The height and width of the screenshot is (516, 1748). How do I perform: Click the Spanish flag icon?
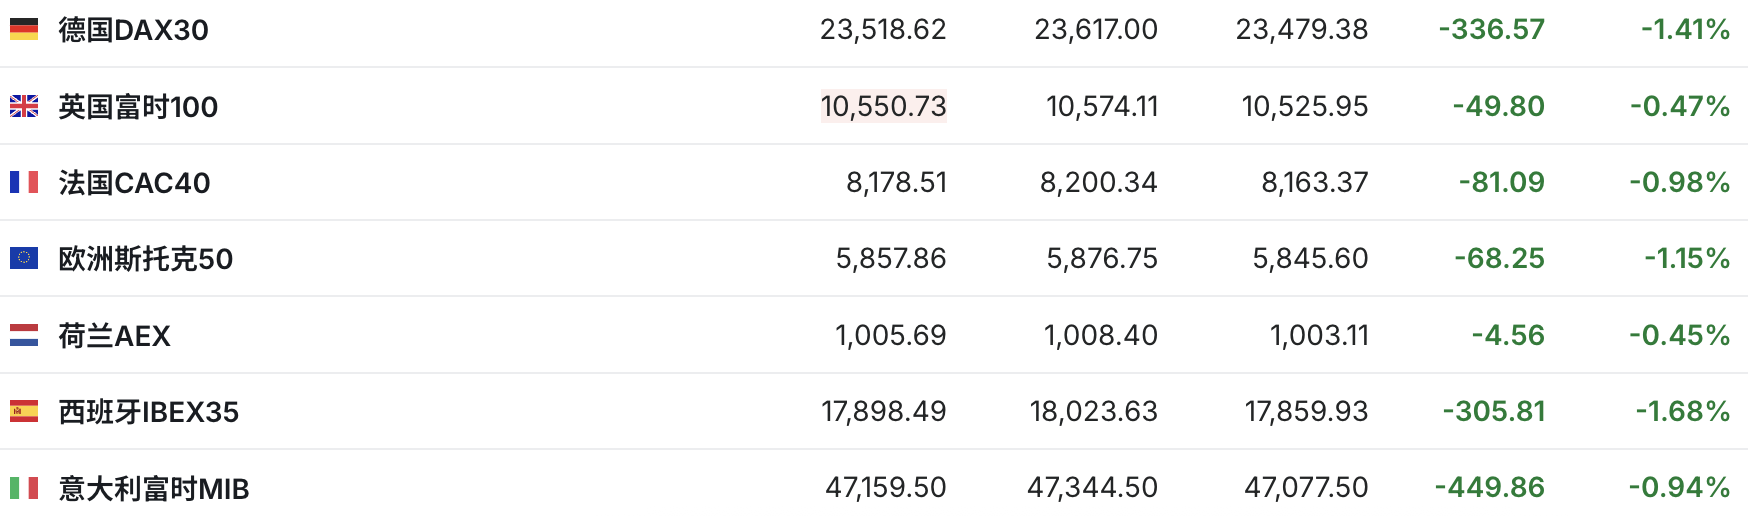(x=24, y=411)
